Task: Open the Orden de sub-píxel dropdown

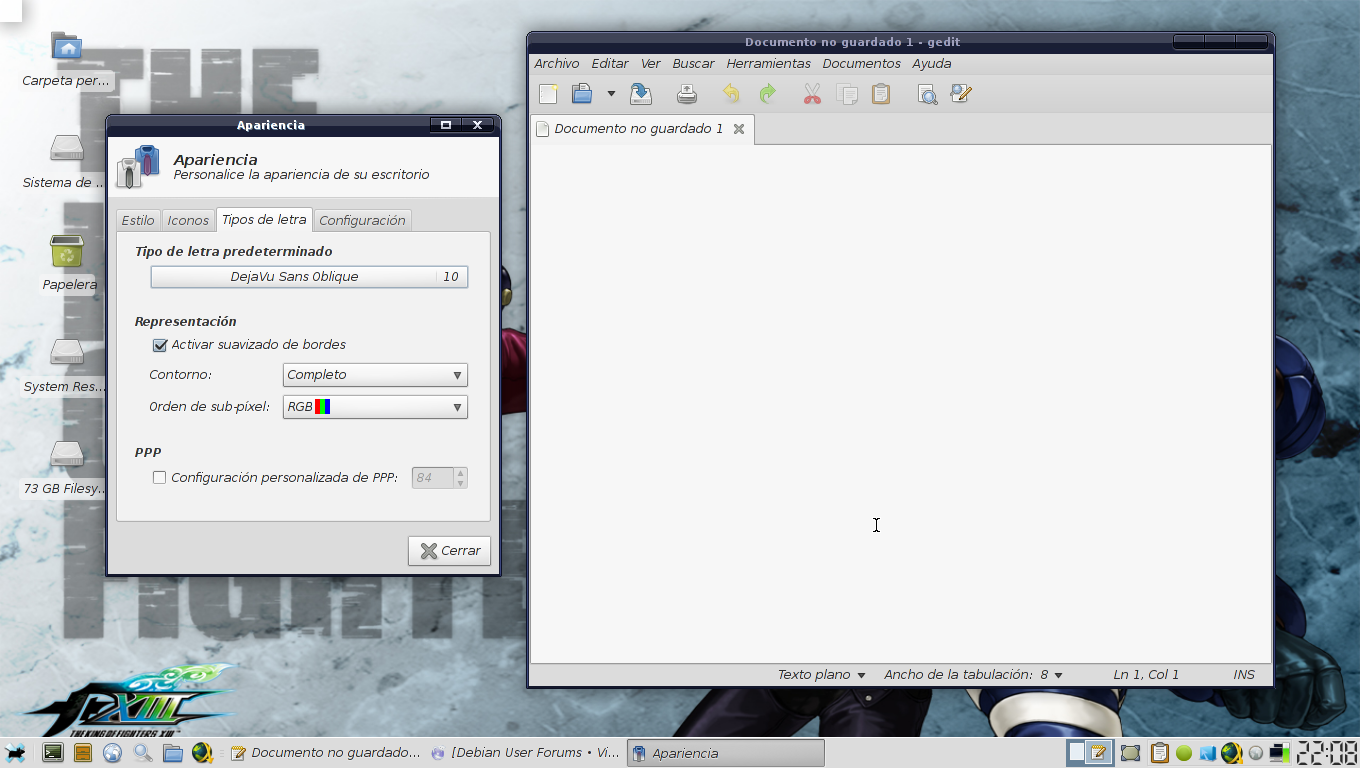Action: [375, 407]
